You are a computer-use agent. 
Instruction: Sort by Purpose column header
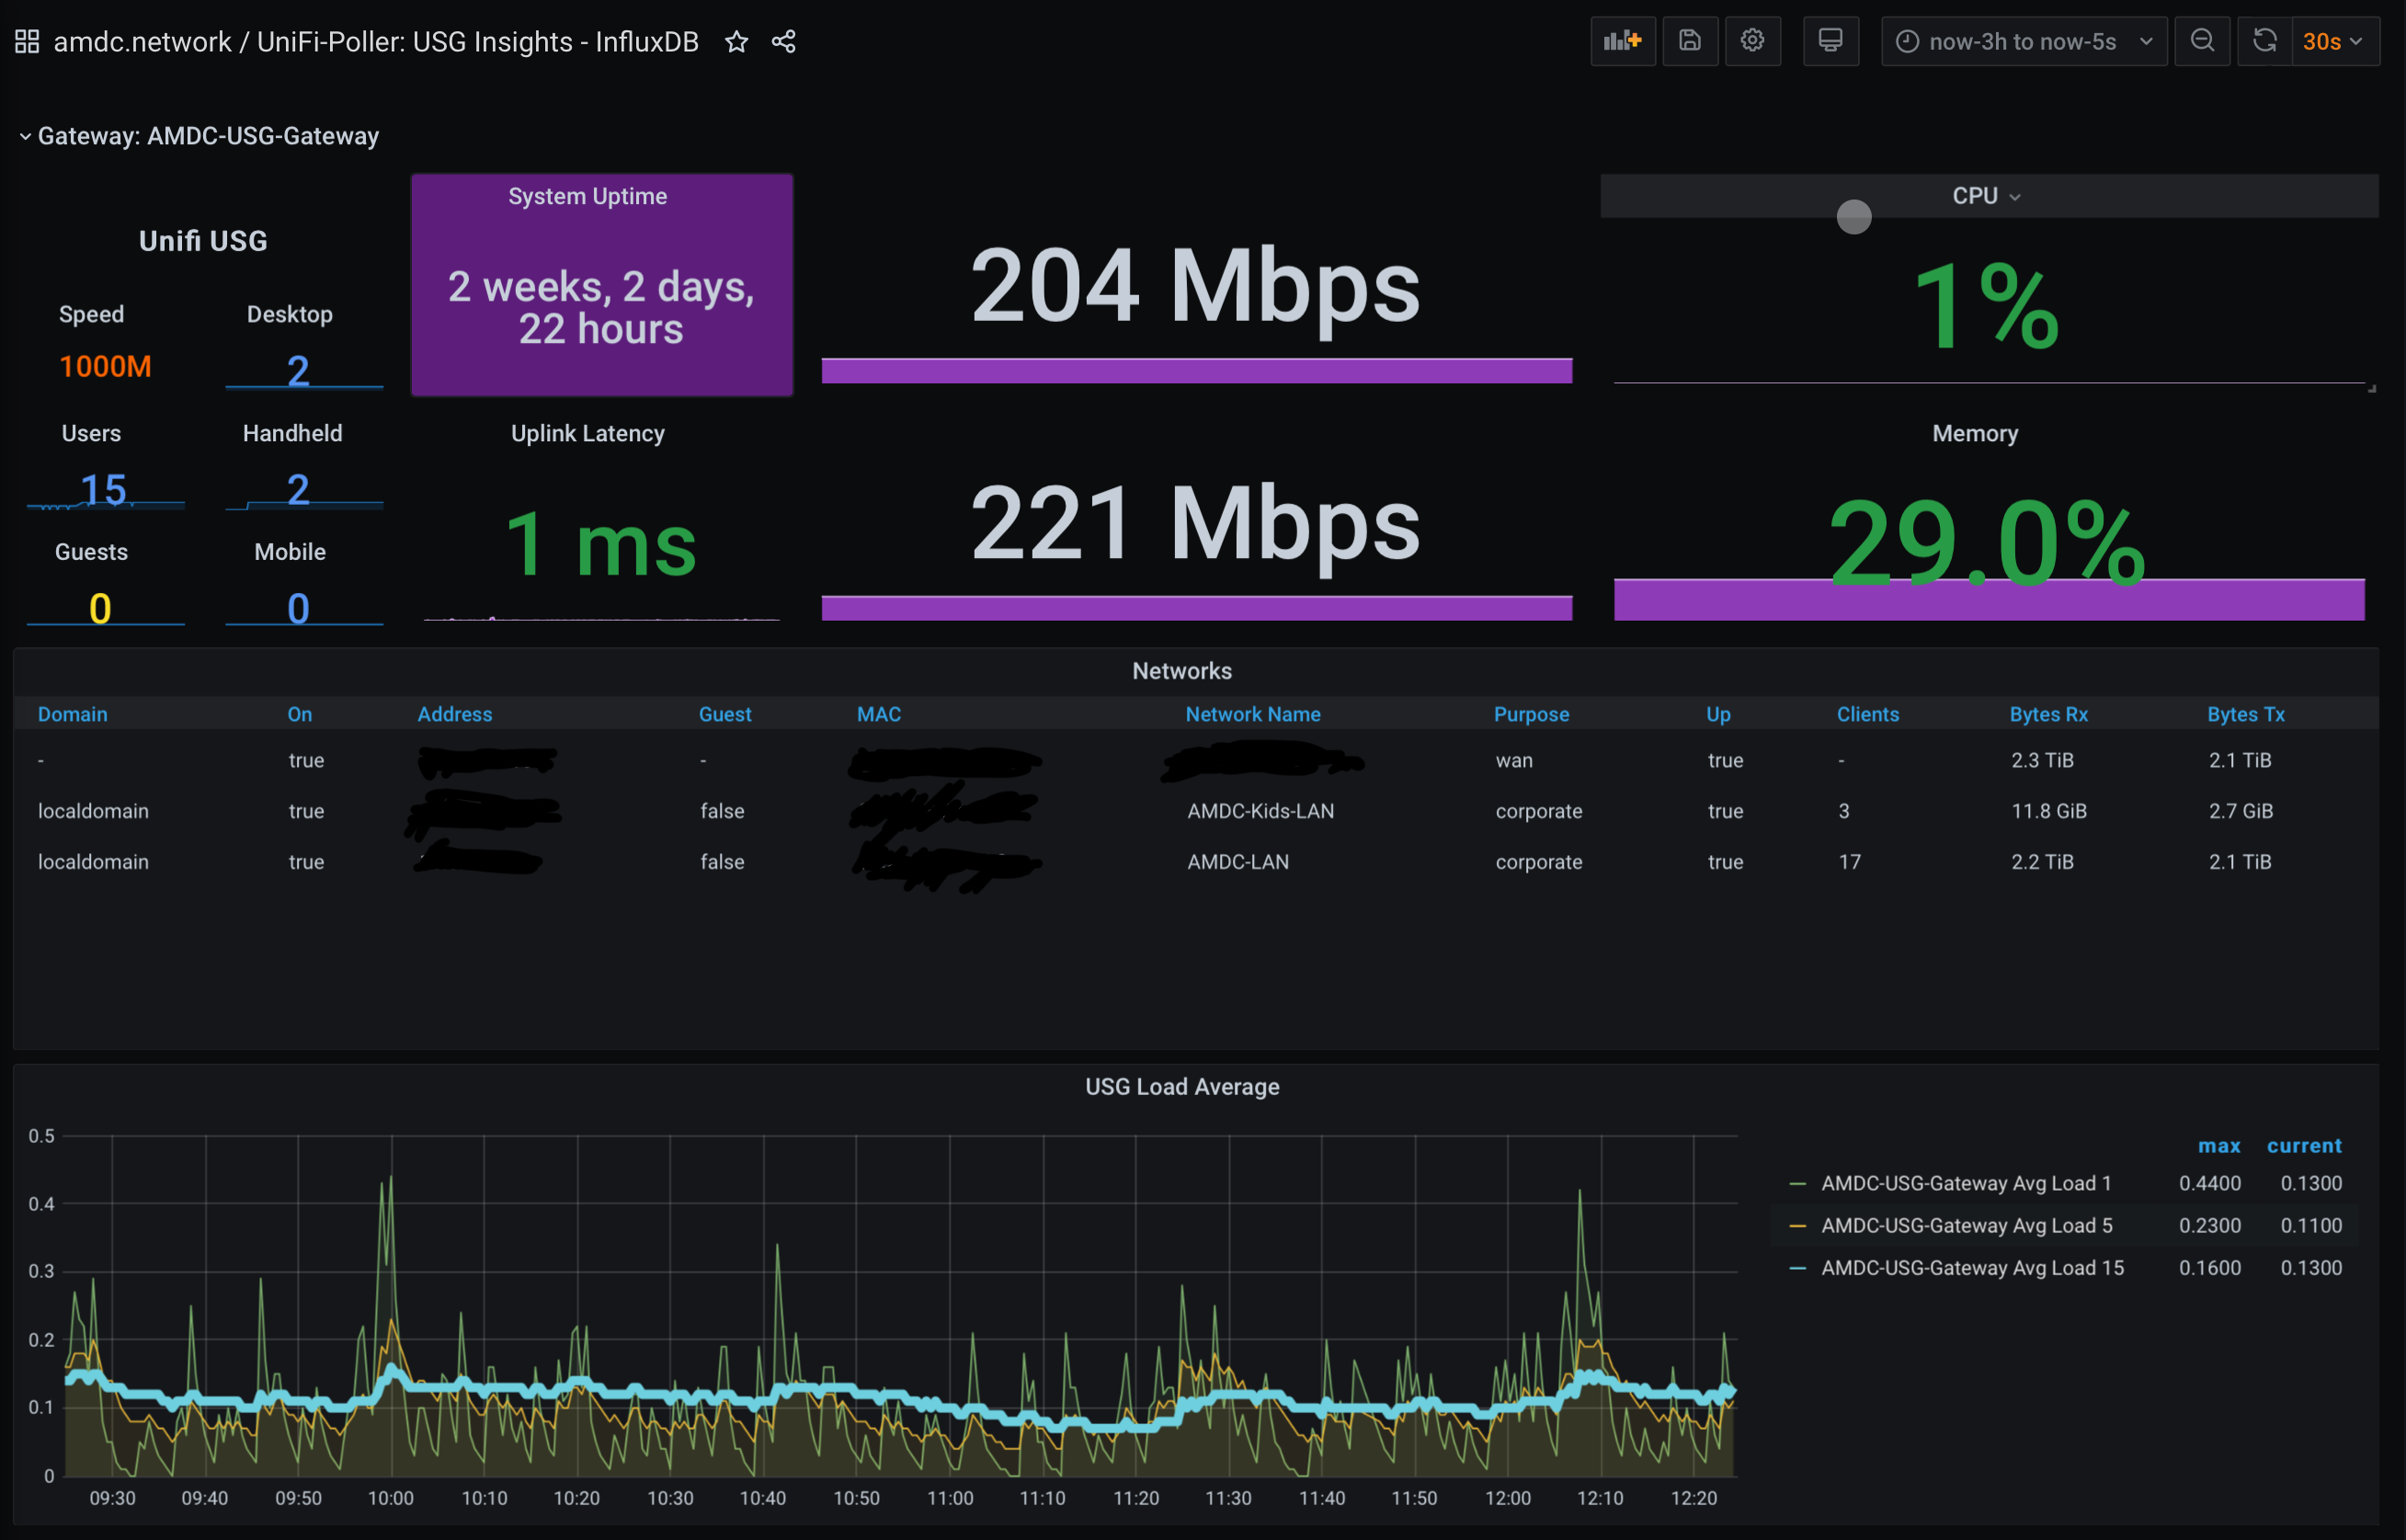pyautogui.click(x=1531, y=714)
